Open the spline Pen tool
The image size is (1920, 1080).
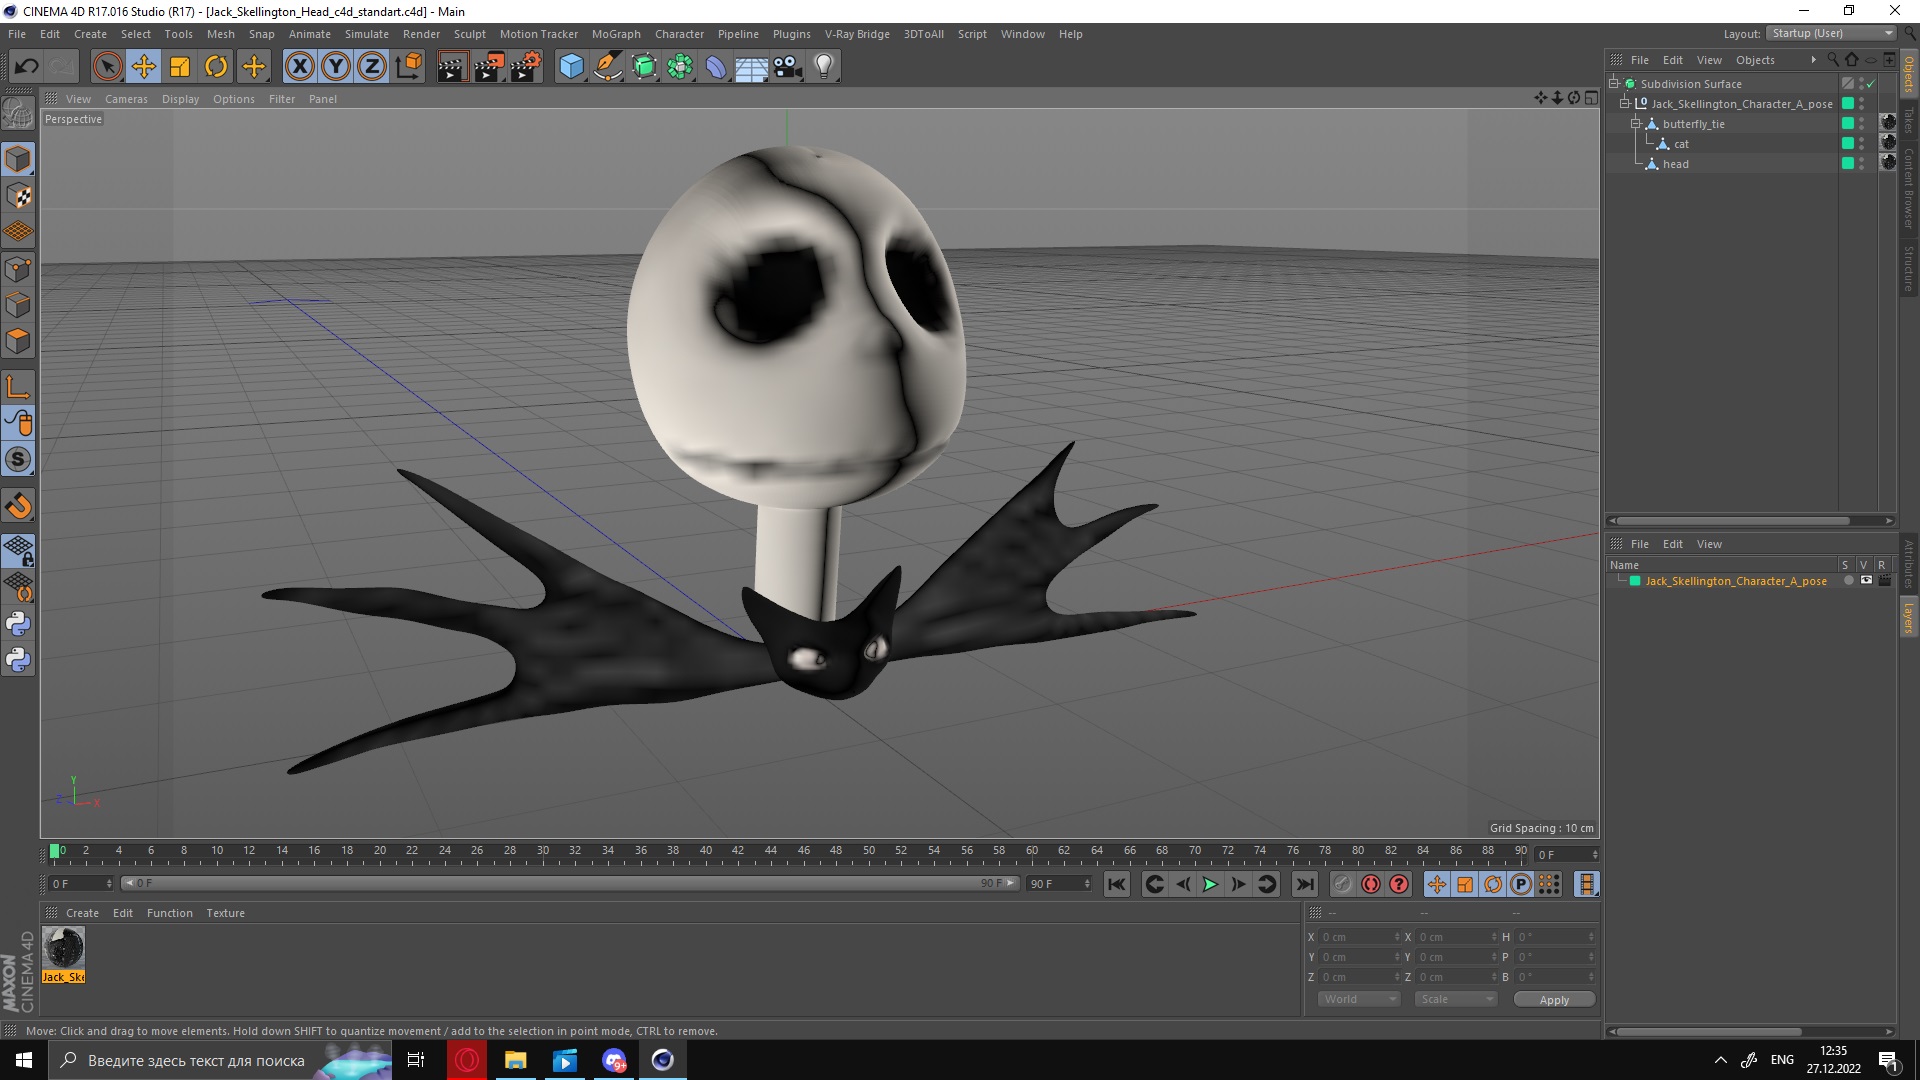[x=608, y=67]
